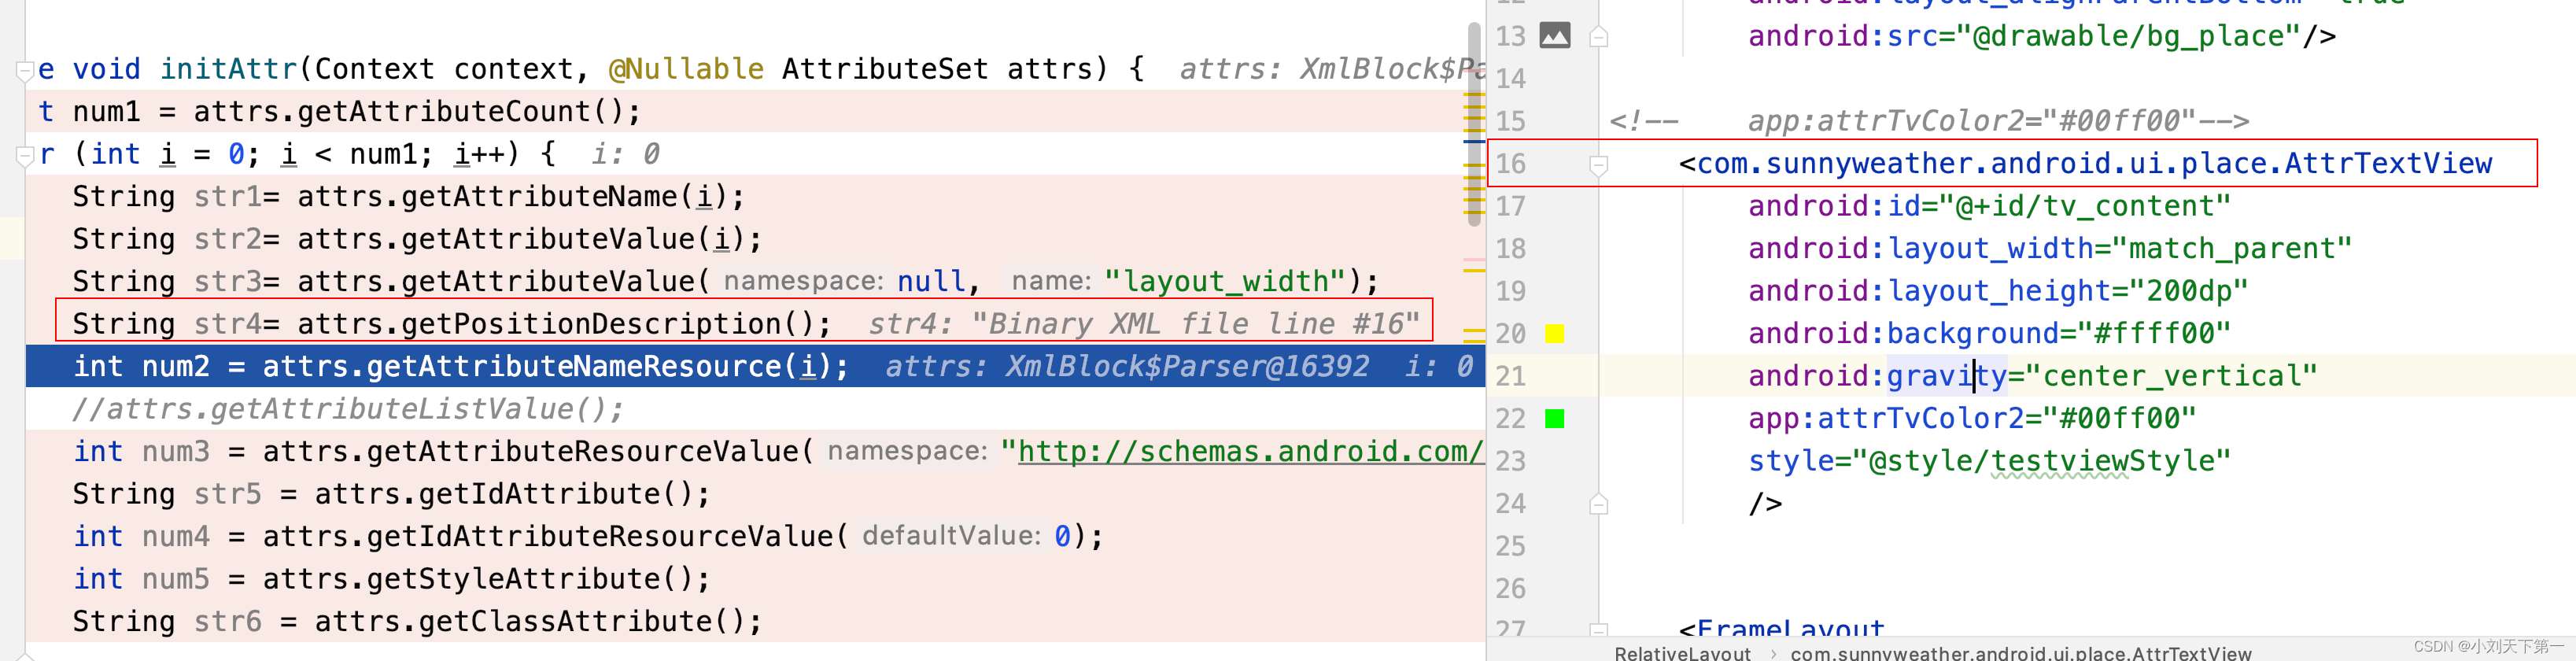Click 'android:gravity="center_vertical"' attribute
Viewport: 2576px width, 661px height.
tap(2032, 376)
